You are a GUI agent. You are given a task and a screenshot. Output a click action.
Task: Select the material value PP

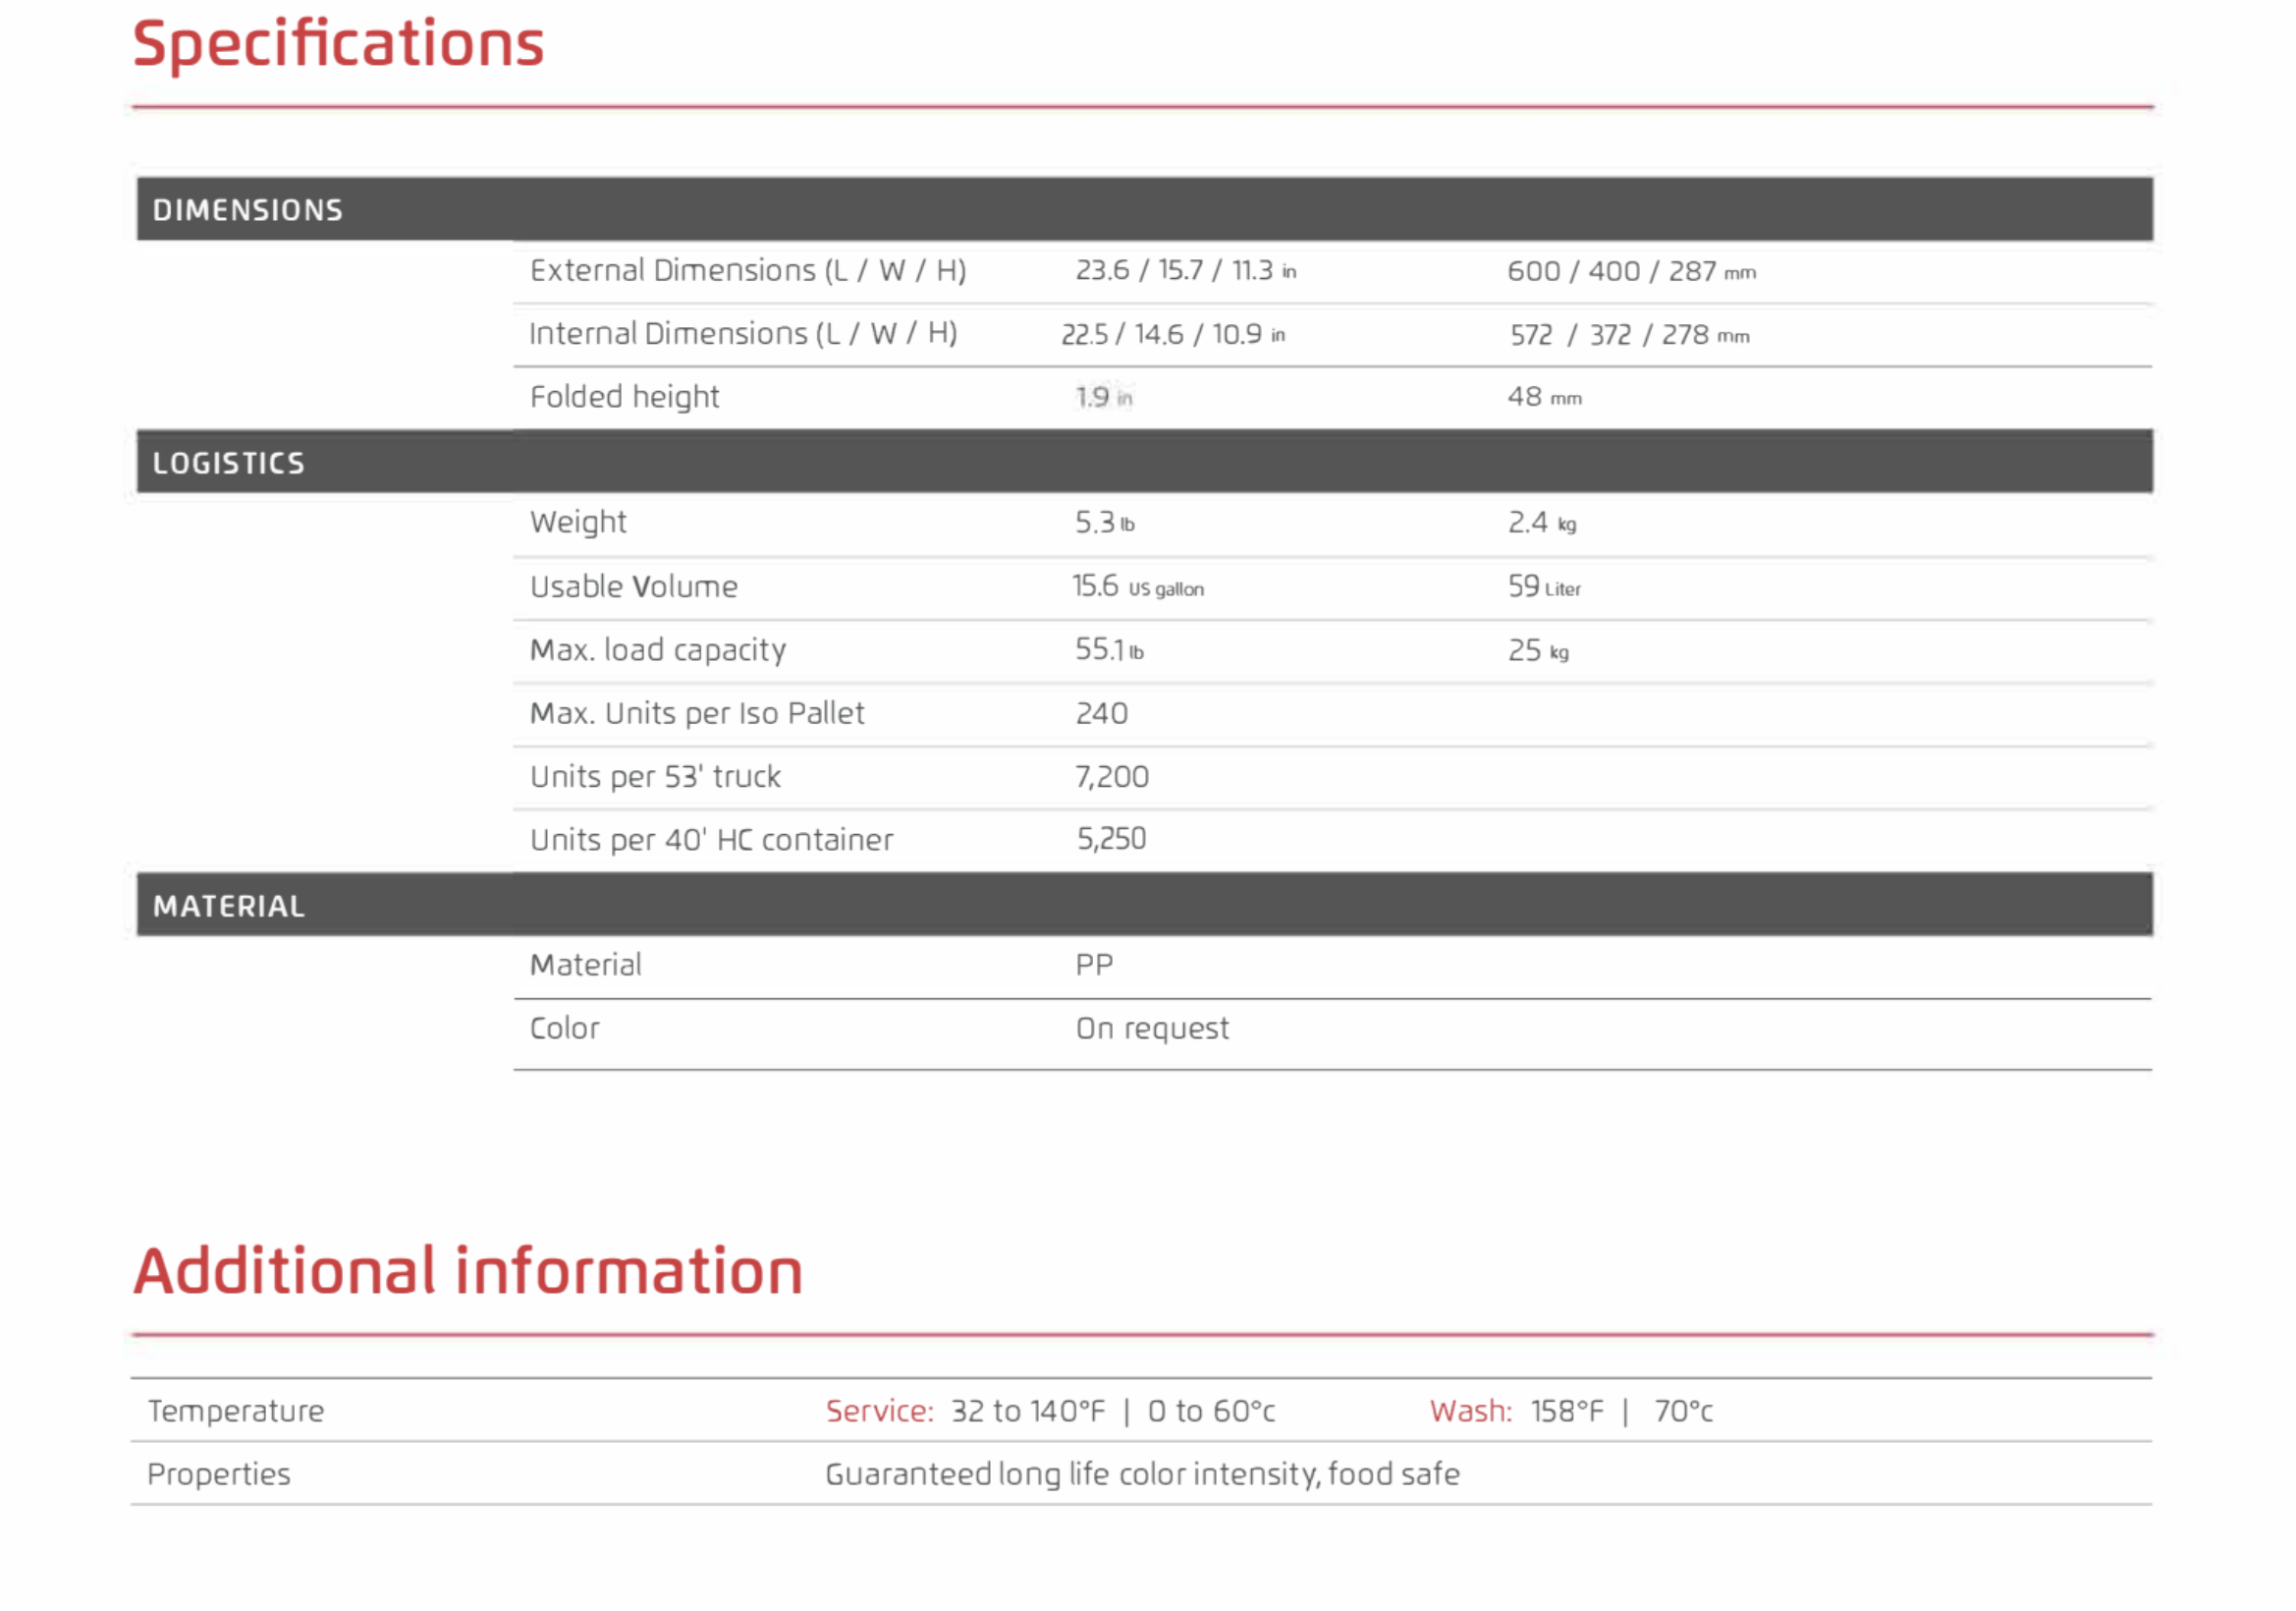[1093, 965]
